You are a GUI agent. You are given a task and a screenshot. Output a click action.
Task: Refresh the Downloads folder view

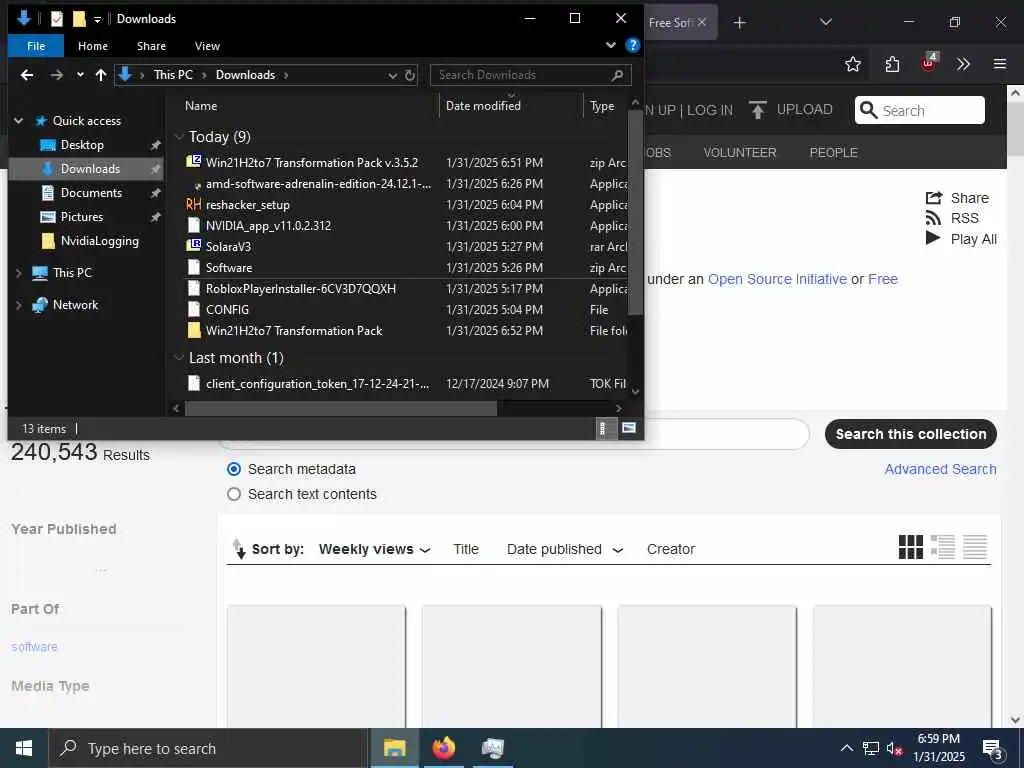[x=409, y=75]
